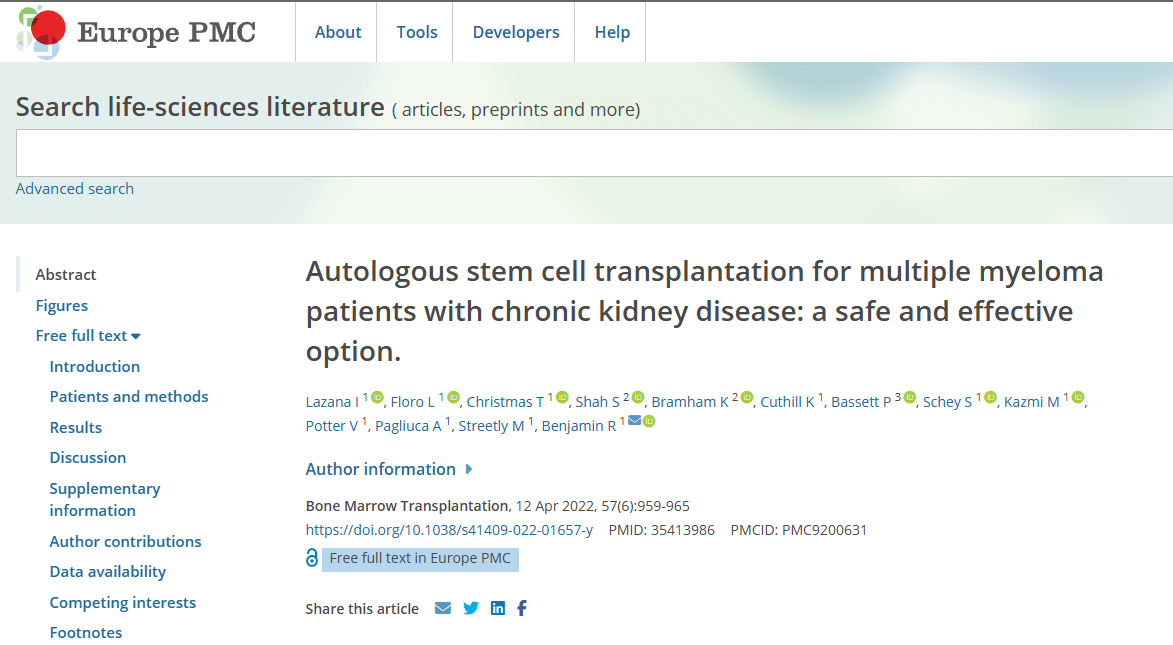Jump to Results section in sidebar
The width and height of the screenshot is (1173, 645).
[76, 427]
